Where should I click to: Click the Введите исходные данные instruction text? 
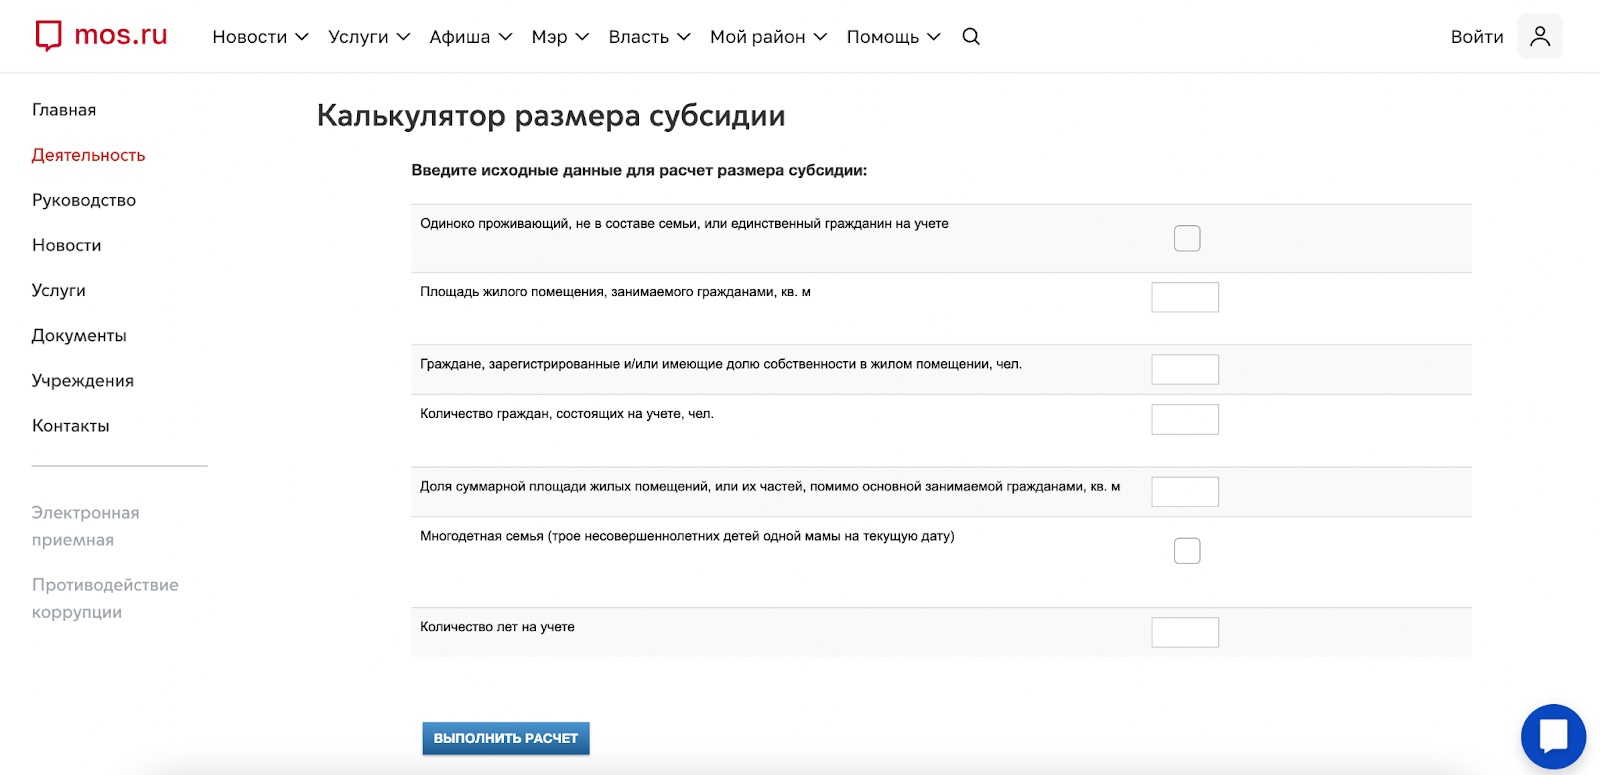point(639,170)
